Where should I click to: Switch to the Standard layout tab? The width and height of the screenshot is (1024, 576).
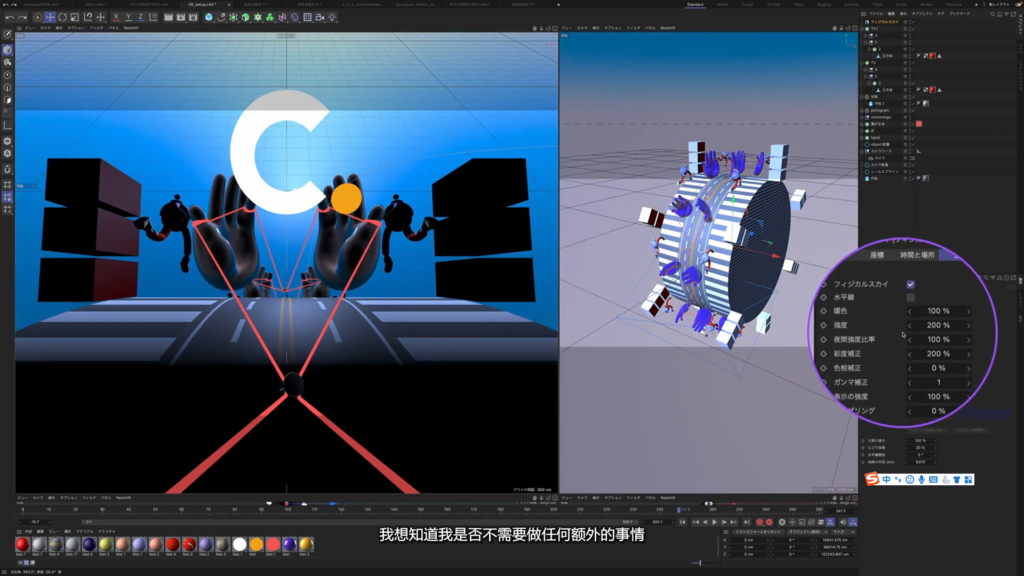point(695,4)
